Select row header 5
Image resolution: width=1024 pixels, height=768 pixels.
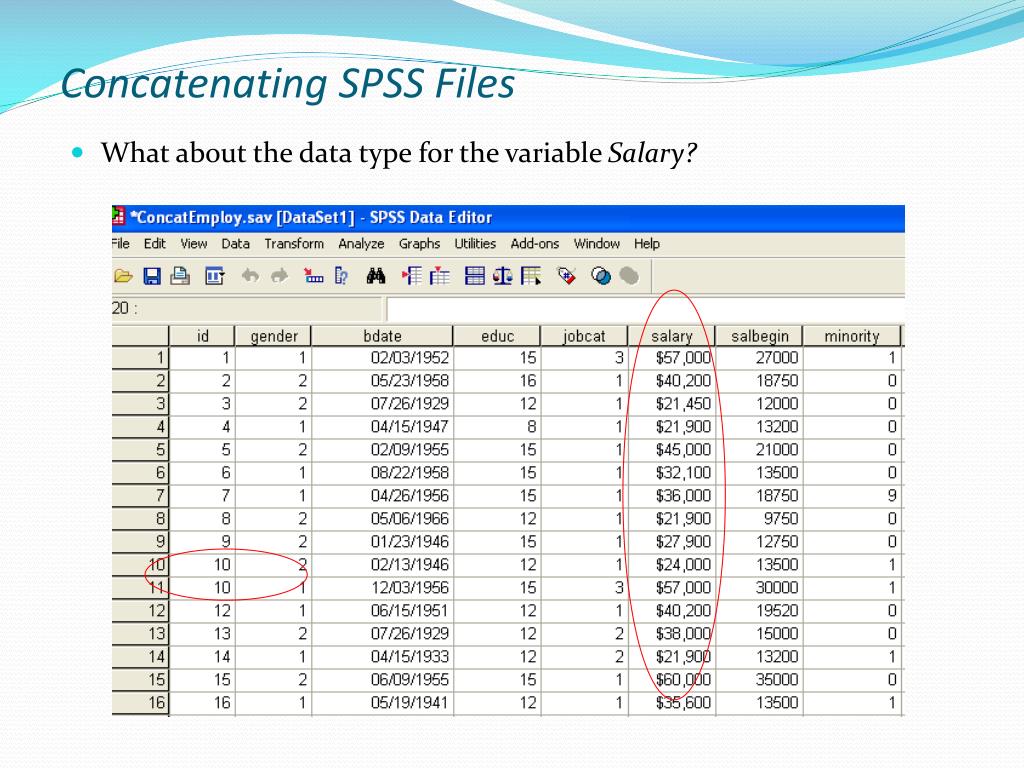pyautogui.click(x=140, y=450)
